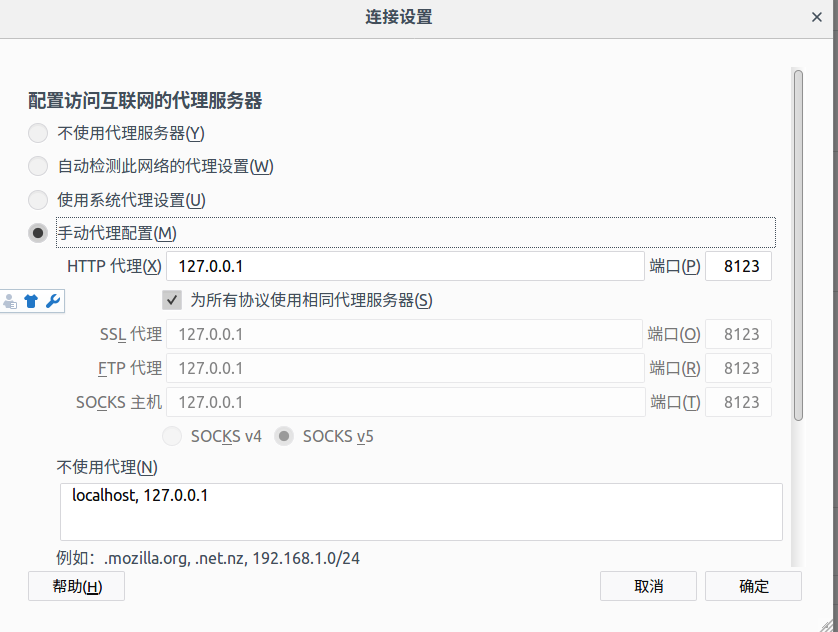
Task: Click the blue wrench settings icon
Action: [53, 301]
